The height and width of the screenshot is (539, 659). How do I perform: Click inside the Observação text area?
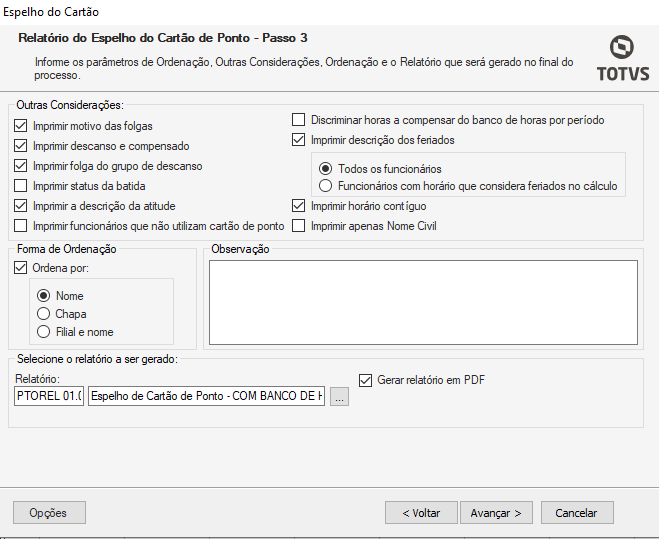pyautogui.click(x=423, y=300)
